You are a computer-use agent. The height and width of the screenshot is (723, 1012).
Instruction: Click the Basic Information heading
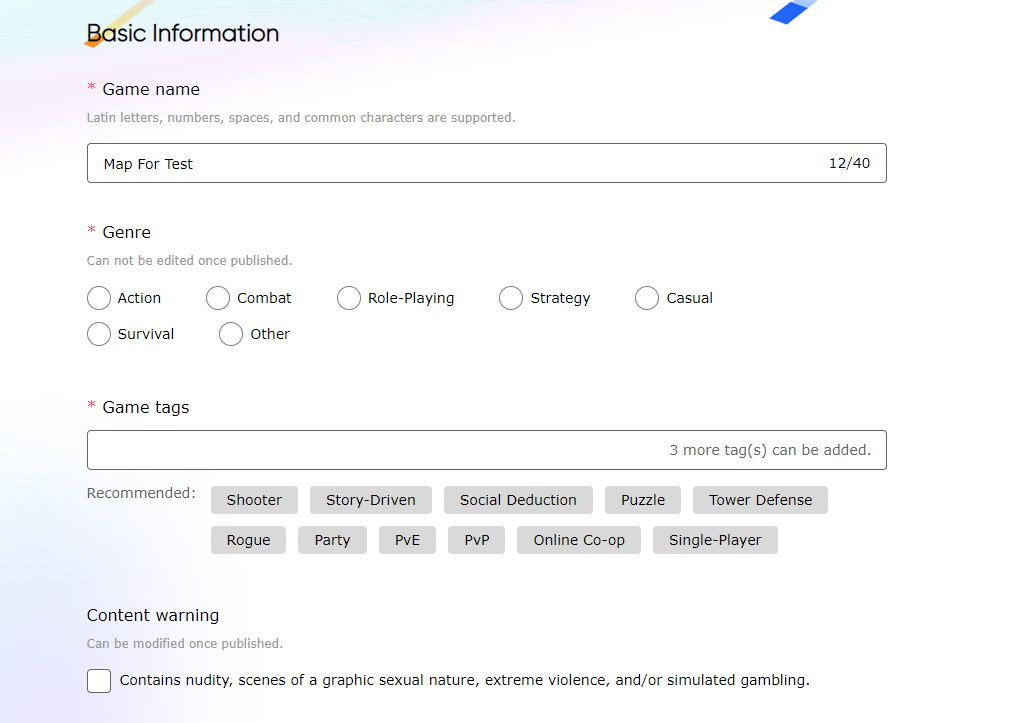[x=183, y=34]
